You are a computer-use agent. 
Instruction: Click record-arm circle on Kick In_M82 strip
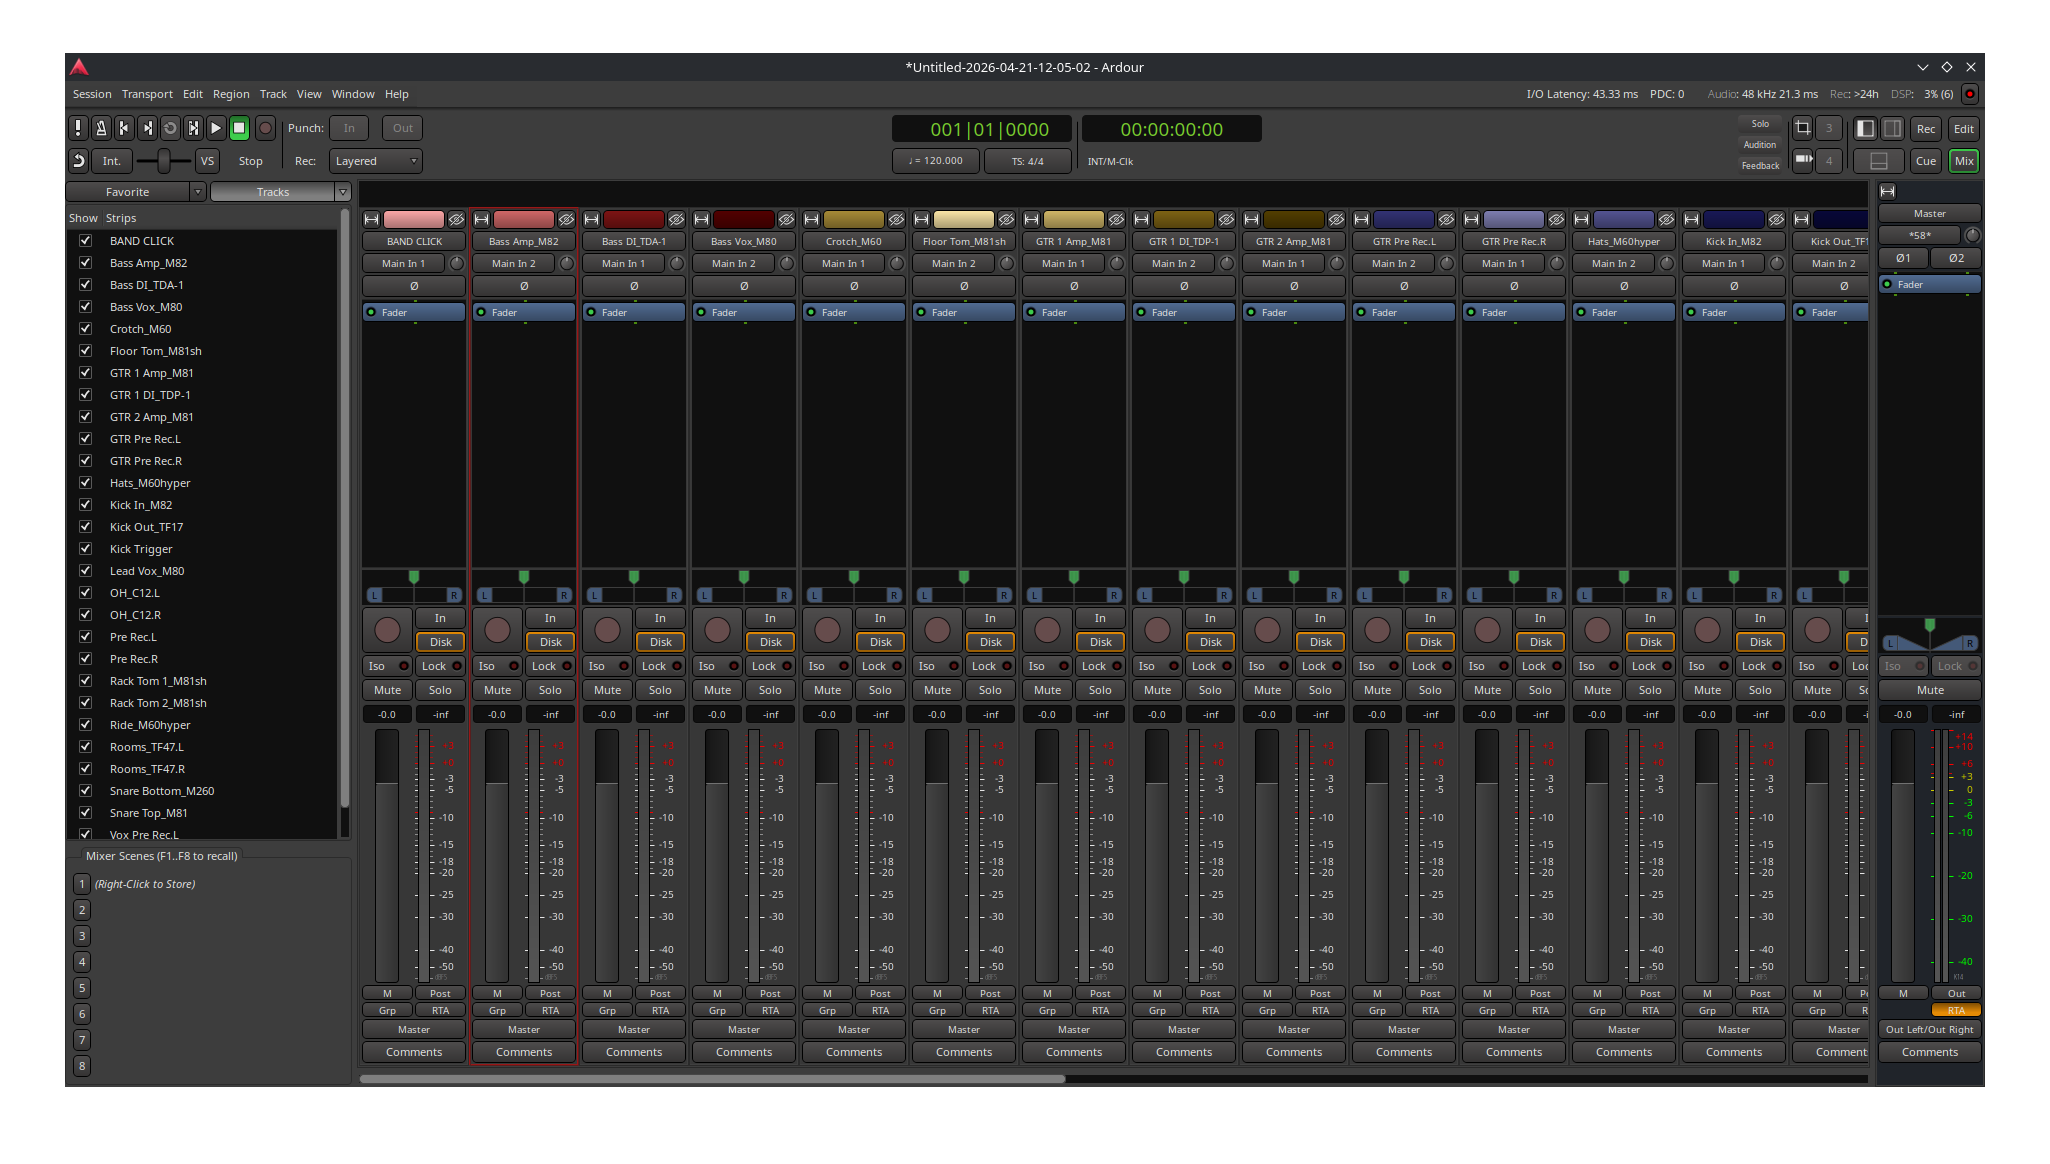(1707, 630)
